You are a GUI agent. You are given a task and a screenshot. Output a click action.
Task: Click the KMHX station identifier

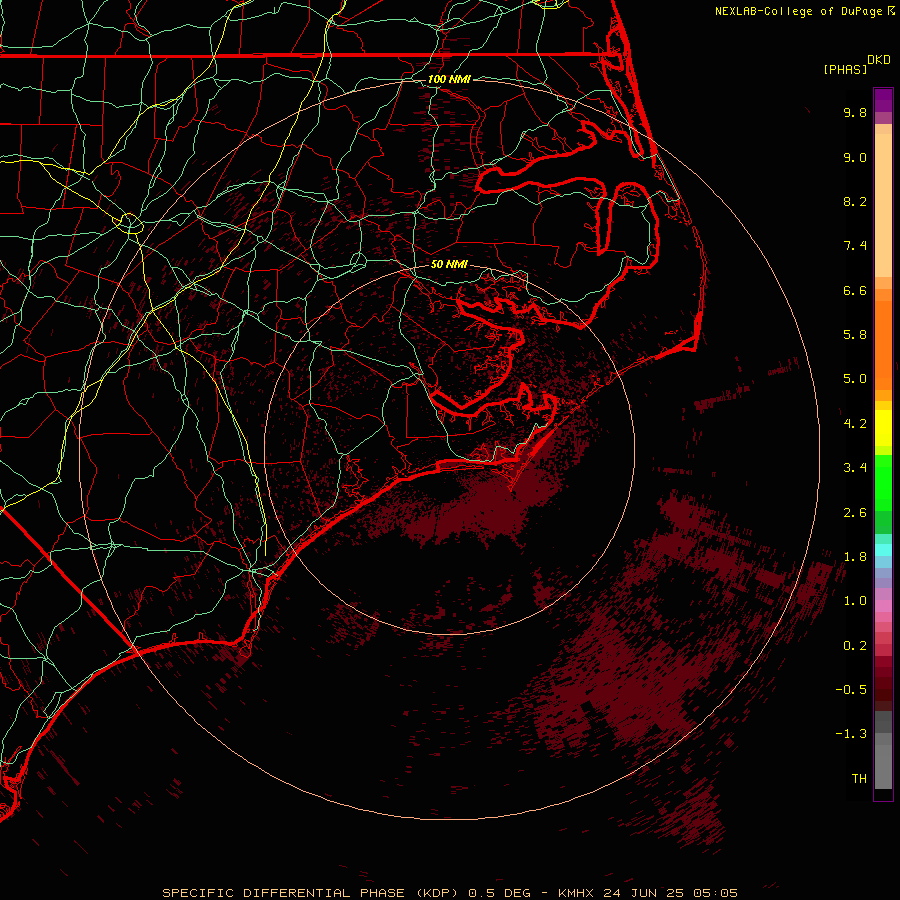click(x=579, y=893)
